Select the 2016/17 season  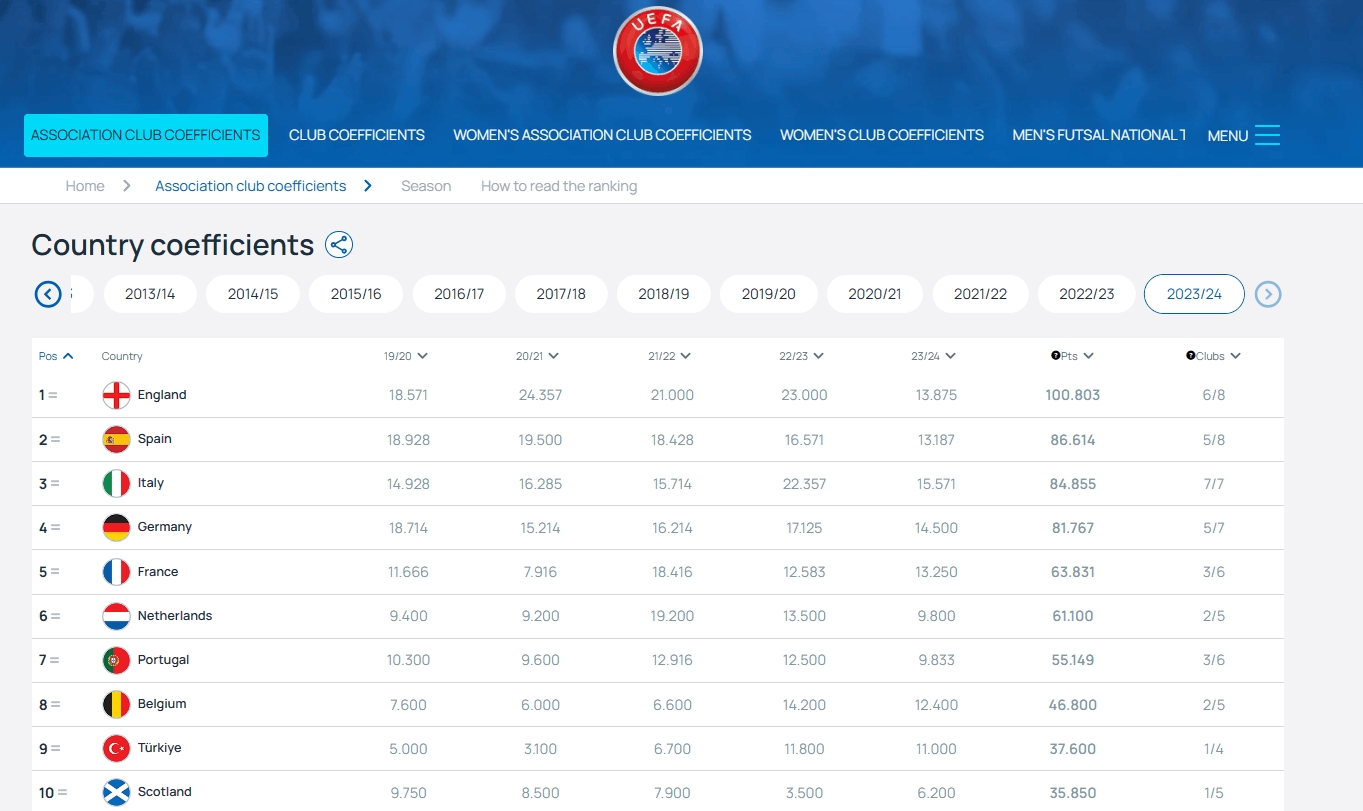(x=459, y=294)
